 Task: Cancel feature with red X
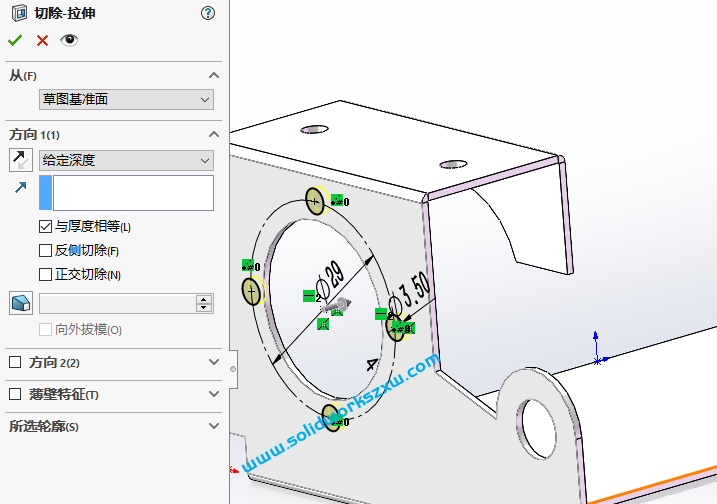click(42, 41)
